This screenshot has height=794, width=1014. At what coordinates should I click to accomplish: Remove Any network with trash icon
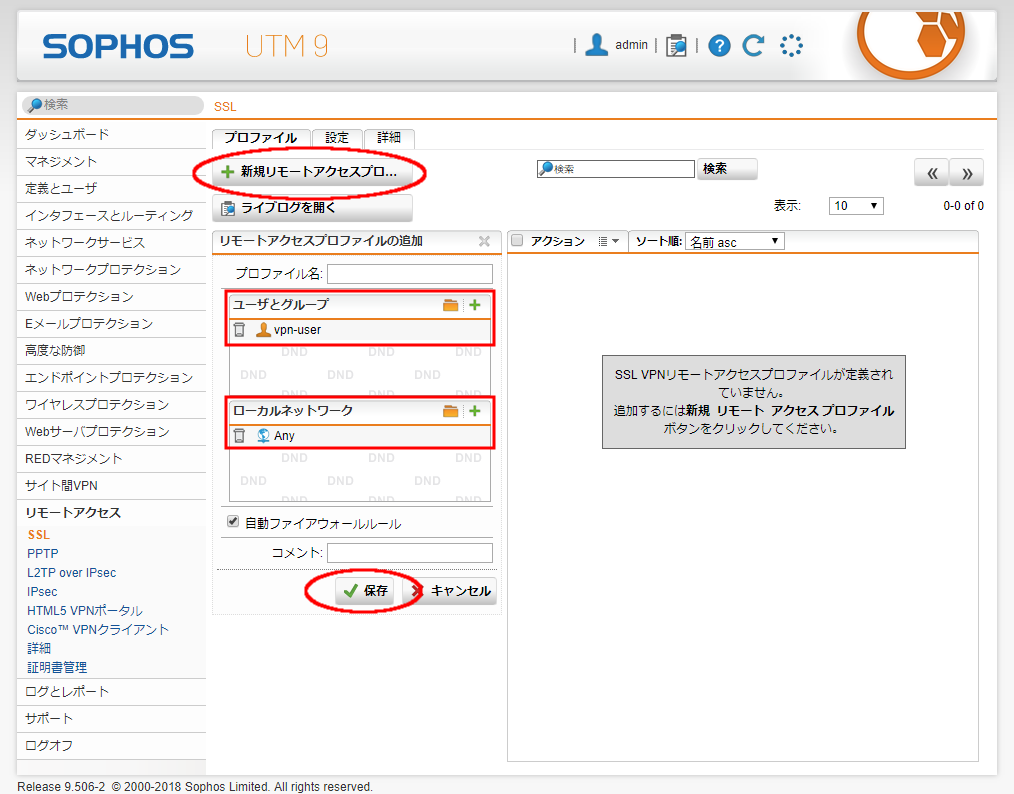(240, 436)
